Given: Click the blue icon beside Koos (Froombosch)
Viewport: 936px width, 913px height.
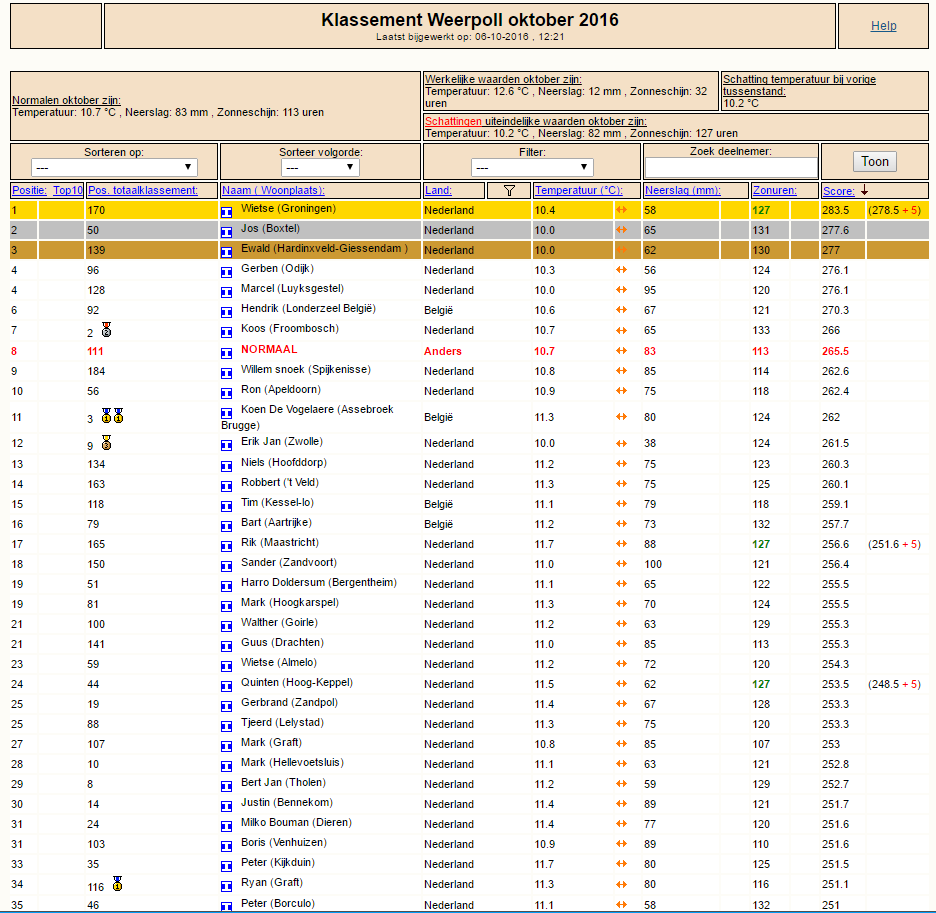Looking at the screenshot, I should [x=226, y=332].
